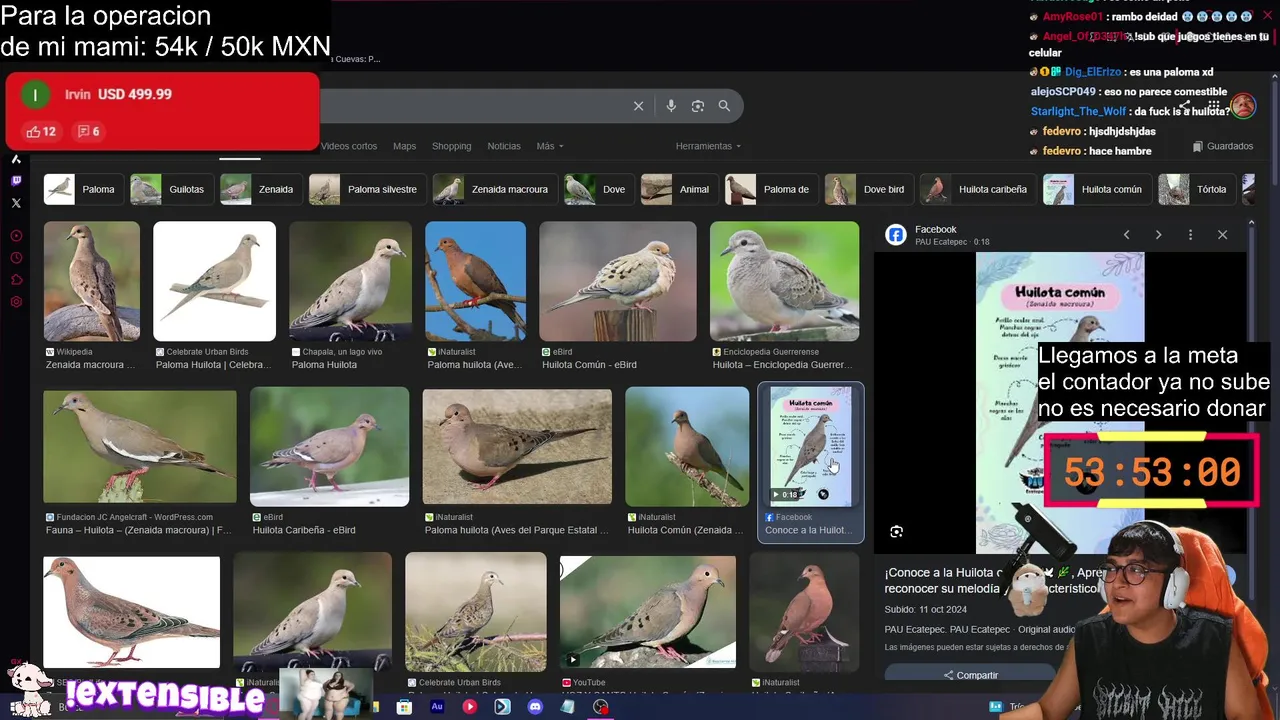This screenshot has width=1280, height=720.
Task: Click 'PAU Ecatepec · 0:18' source text
Action: (952, 242)
